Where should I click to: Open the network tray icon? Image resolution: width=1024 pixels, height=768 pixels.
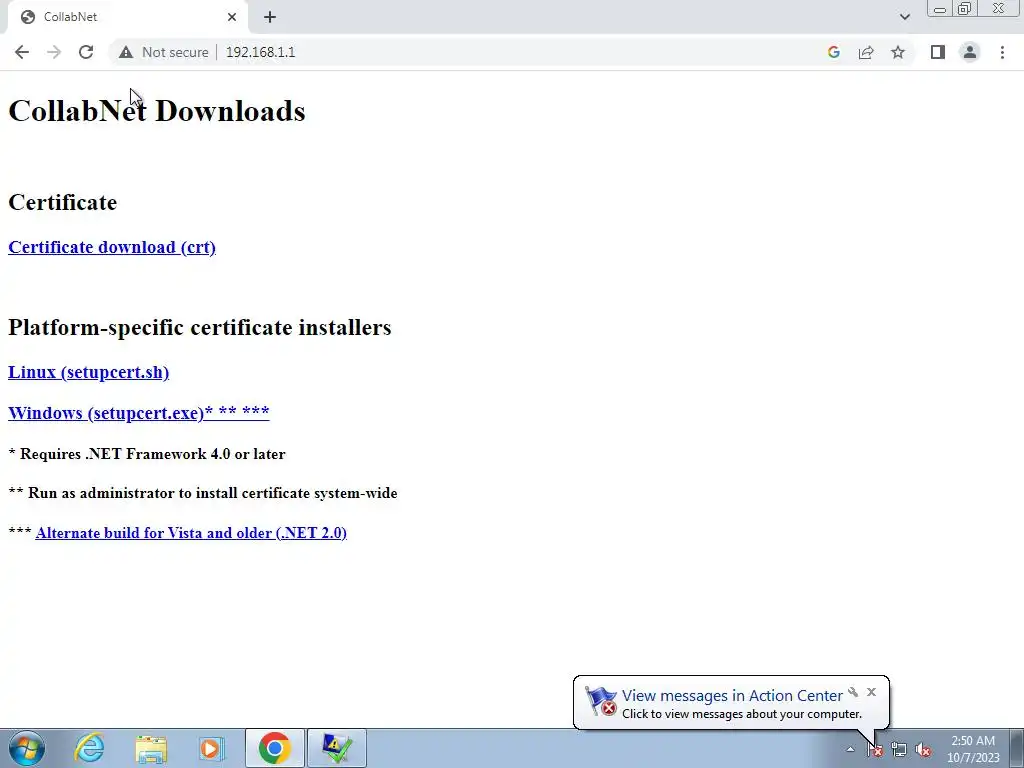pyautogui.click(x=899, y=750)
